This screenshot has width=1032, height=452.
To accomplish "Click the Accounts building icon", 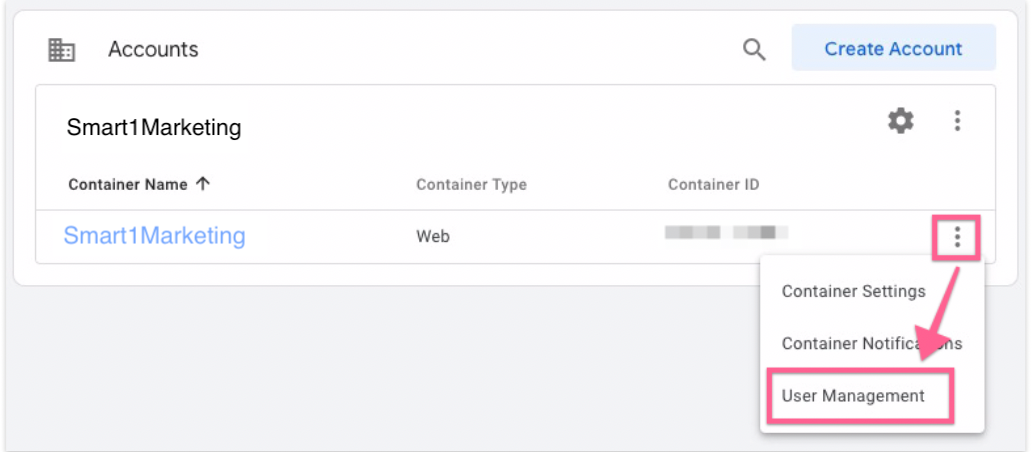I will click(62, 50).
